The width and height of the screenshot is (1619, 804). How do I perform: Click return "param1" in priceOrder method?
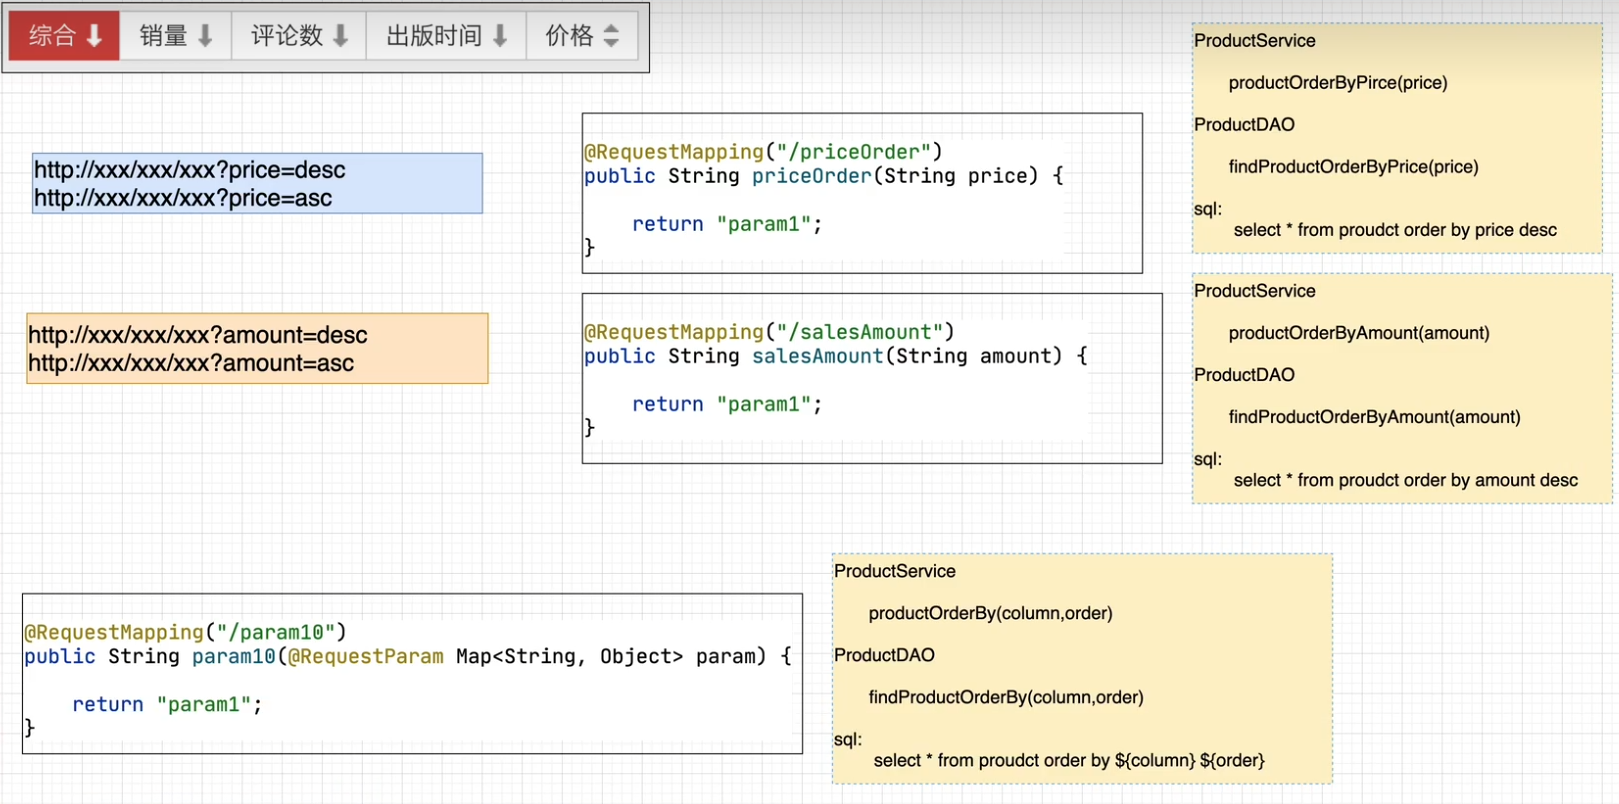tap(727, 224)
